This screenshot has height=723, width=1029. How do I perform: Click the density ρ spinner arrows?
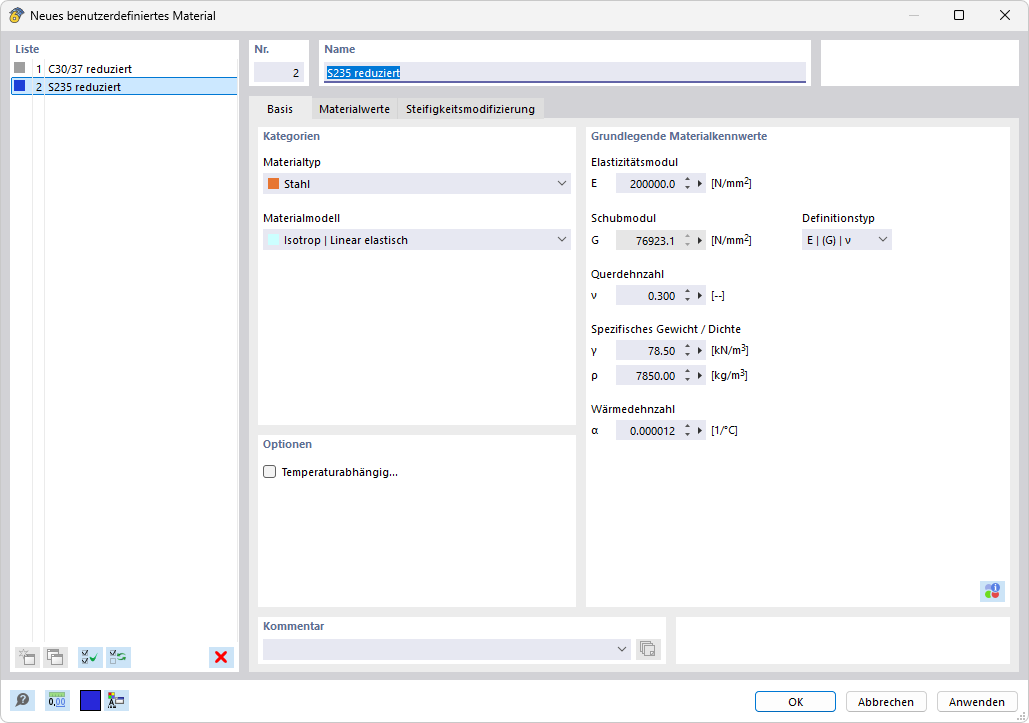pyautogui.click(x=687, y=376)
